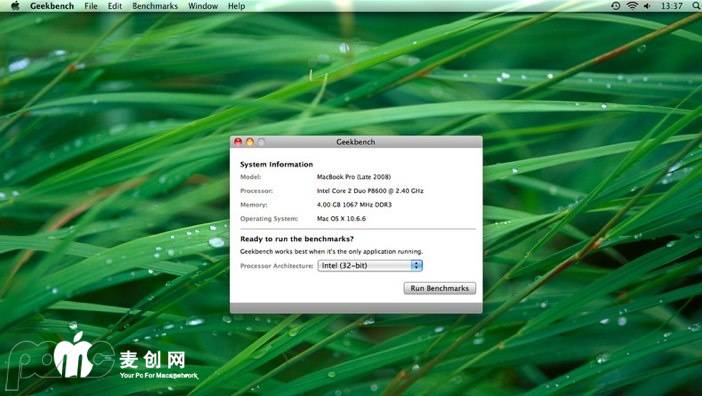Click the Geekbench window title bar text

coord(355,142)
